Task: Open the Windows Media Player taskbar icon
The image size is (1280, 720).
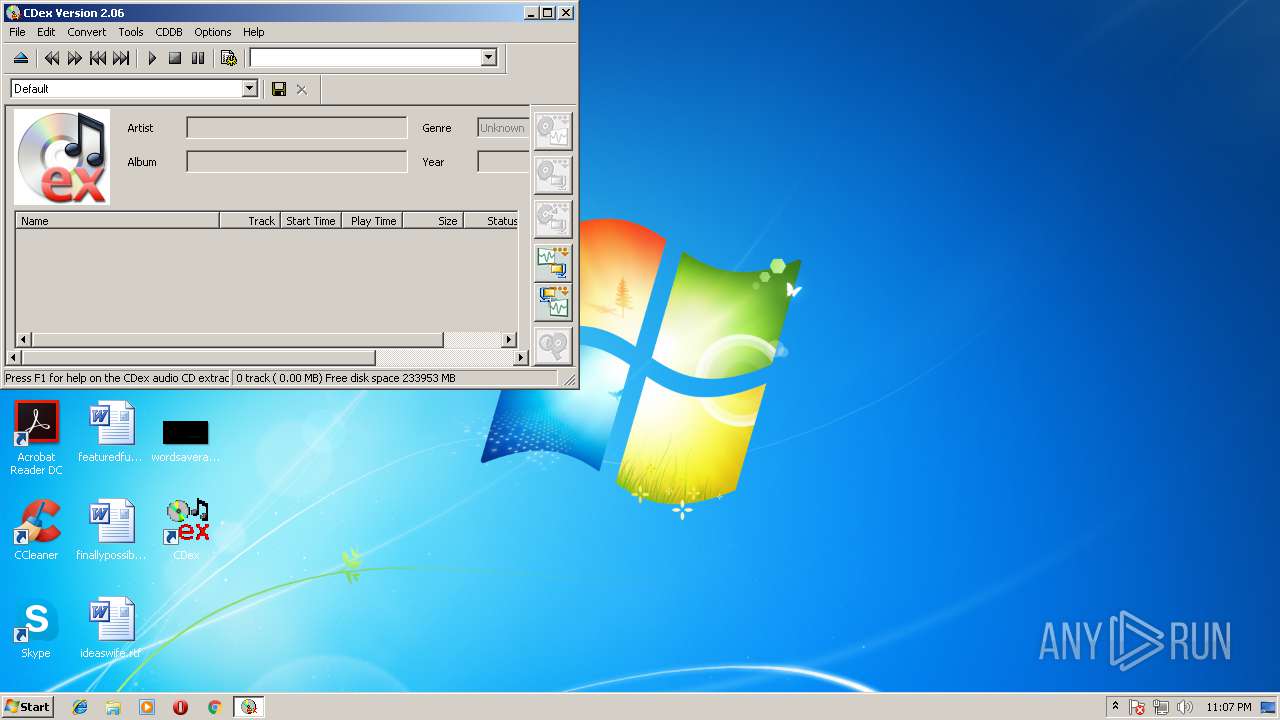Action: click(x=147, y=707)
